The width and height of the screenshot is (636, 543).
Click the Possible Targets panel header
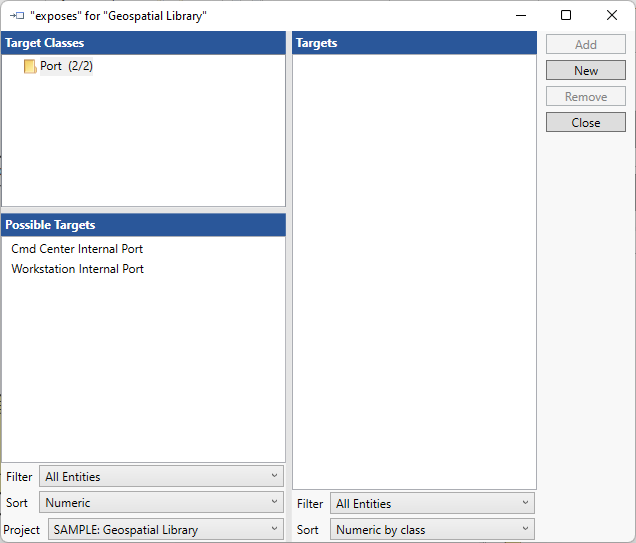tap(143, 225)
